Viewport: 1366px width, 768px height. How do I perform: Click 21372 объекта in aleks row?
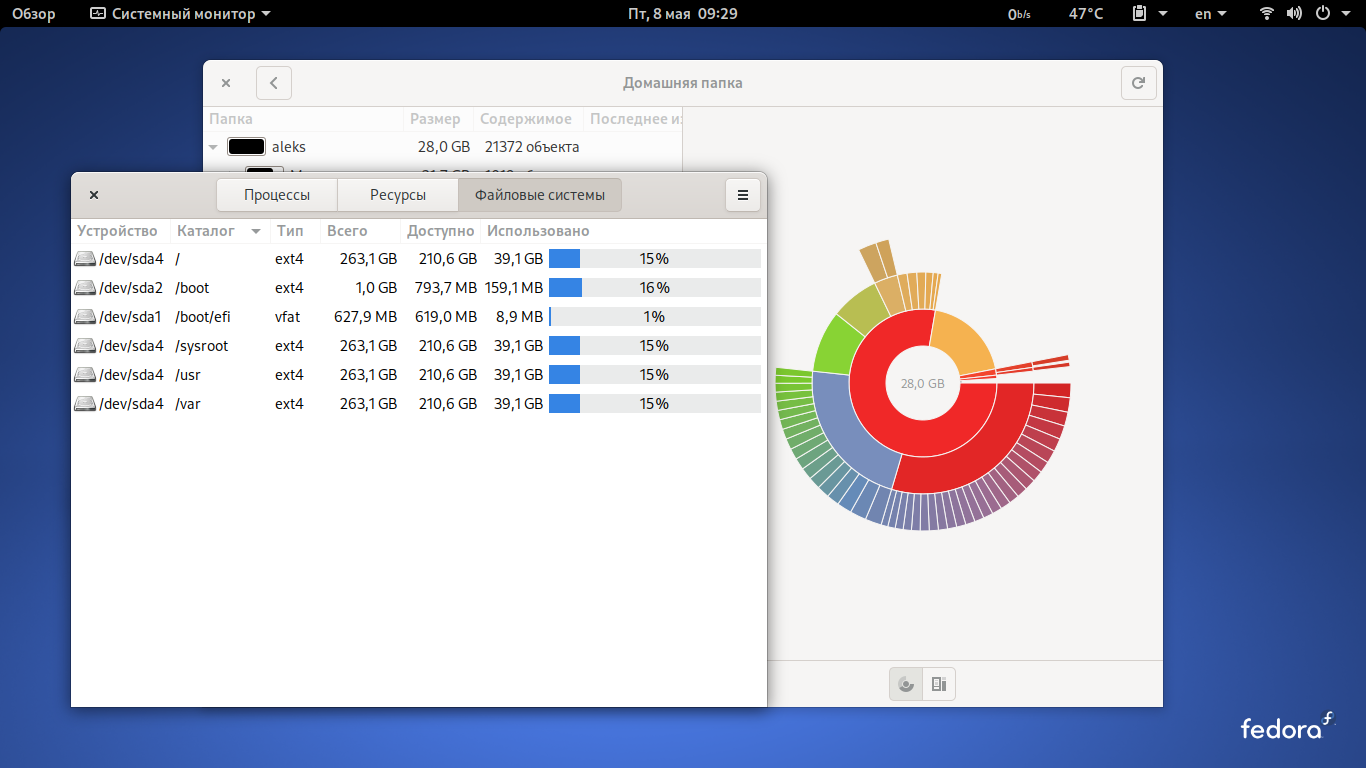tap(532, 147)
